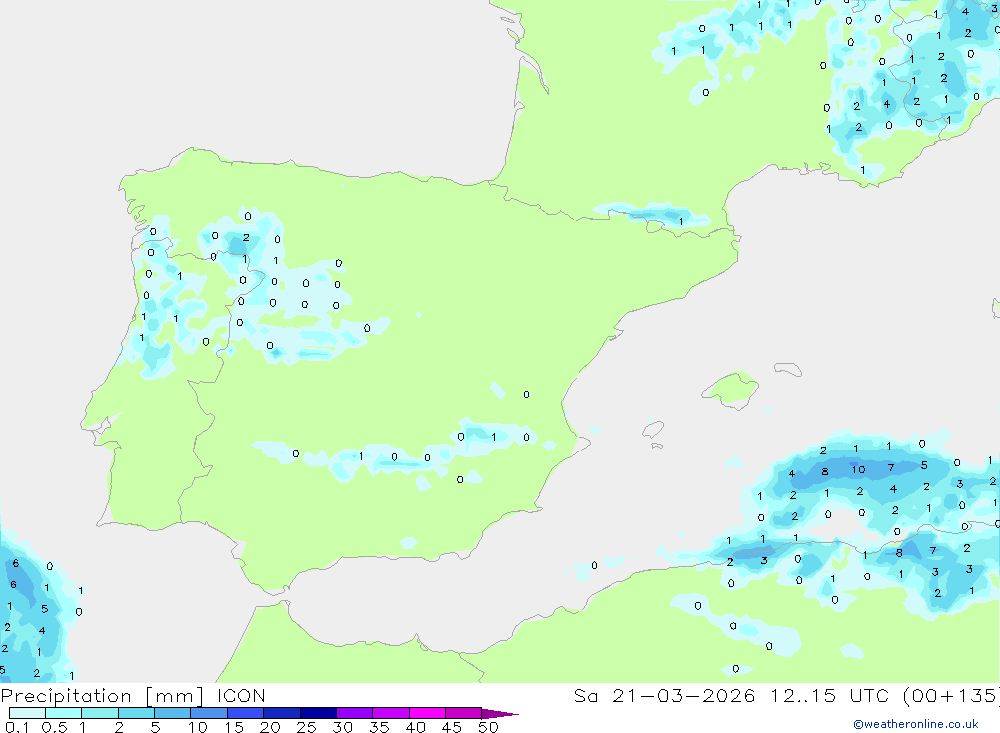
Task: Select the swatch between 45 and 50
Action: point(464,713)
